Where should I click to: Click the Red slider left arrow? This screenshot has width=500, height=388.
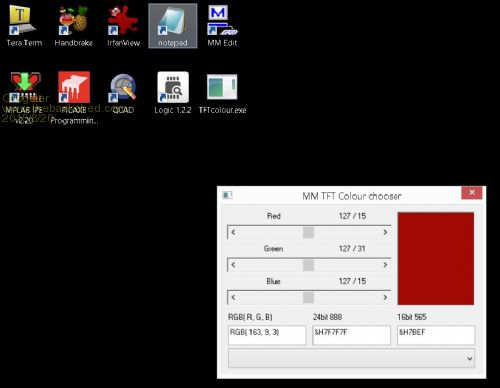pos(233,232)
